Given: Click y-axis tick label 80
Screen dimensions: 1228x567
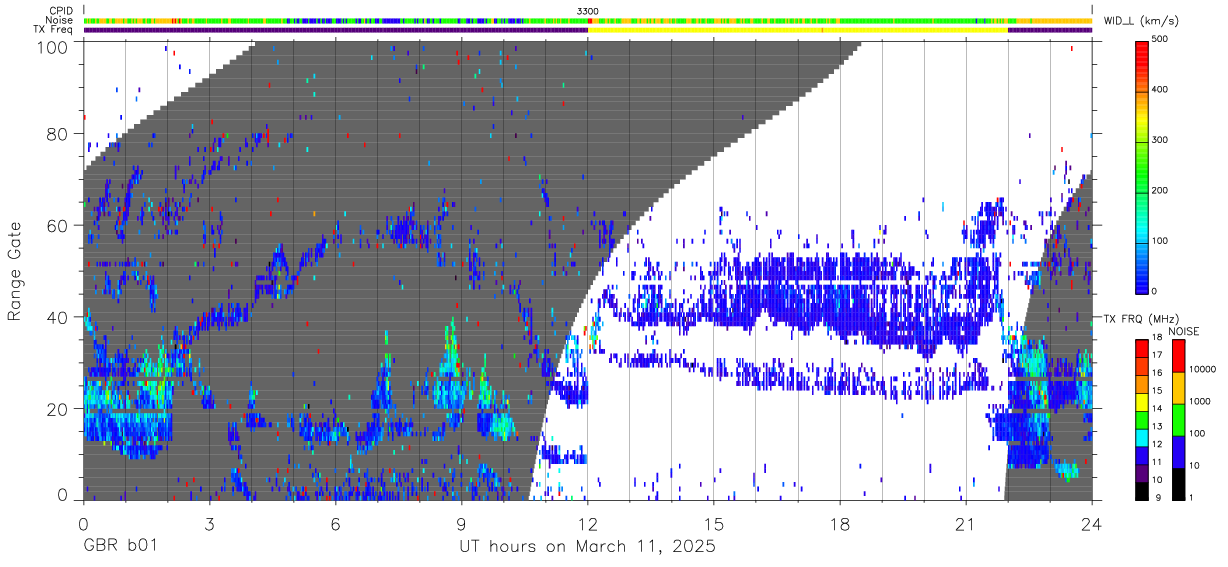Looking at the screenshot, I should pyautogui.click(x=58, y=134).
